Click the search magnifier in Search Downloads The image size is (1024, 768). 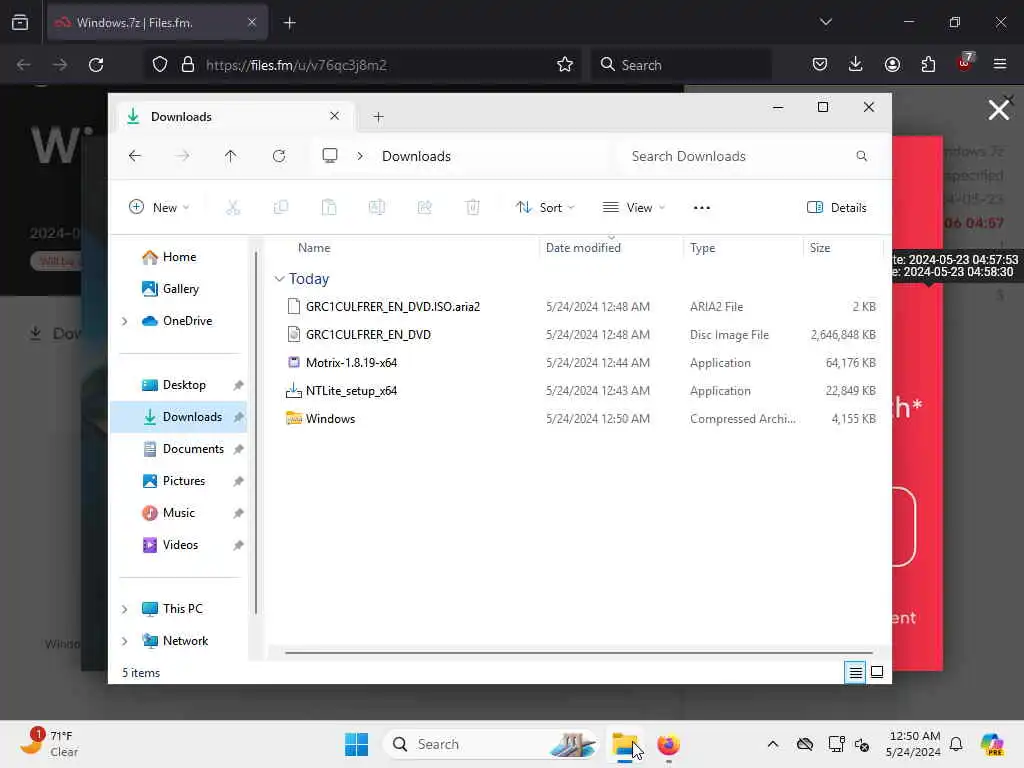[861, 156]
